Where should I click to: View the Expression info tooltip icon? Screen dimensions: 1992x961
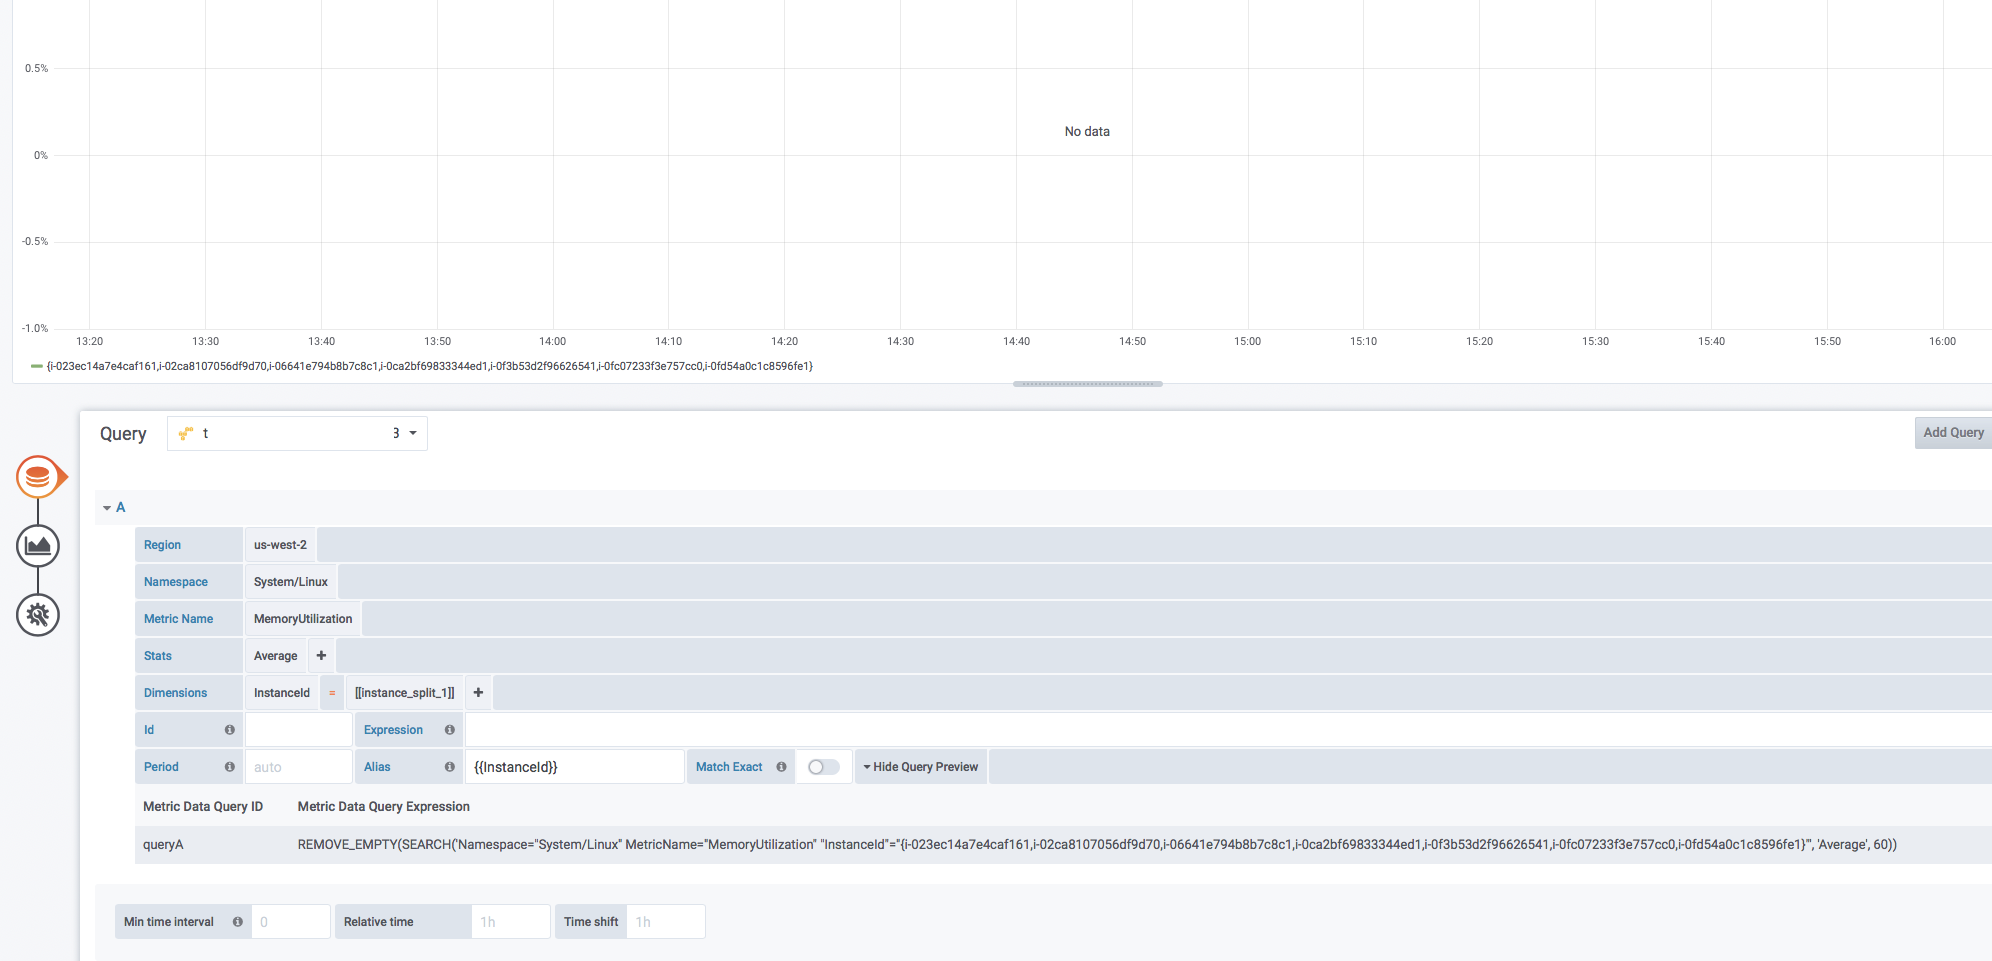[x=449, y=729]
